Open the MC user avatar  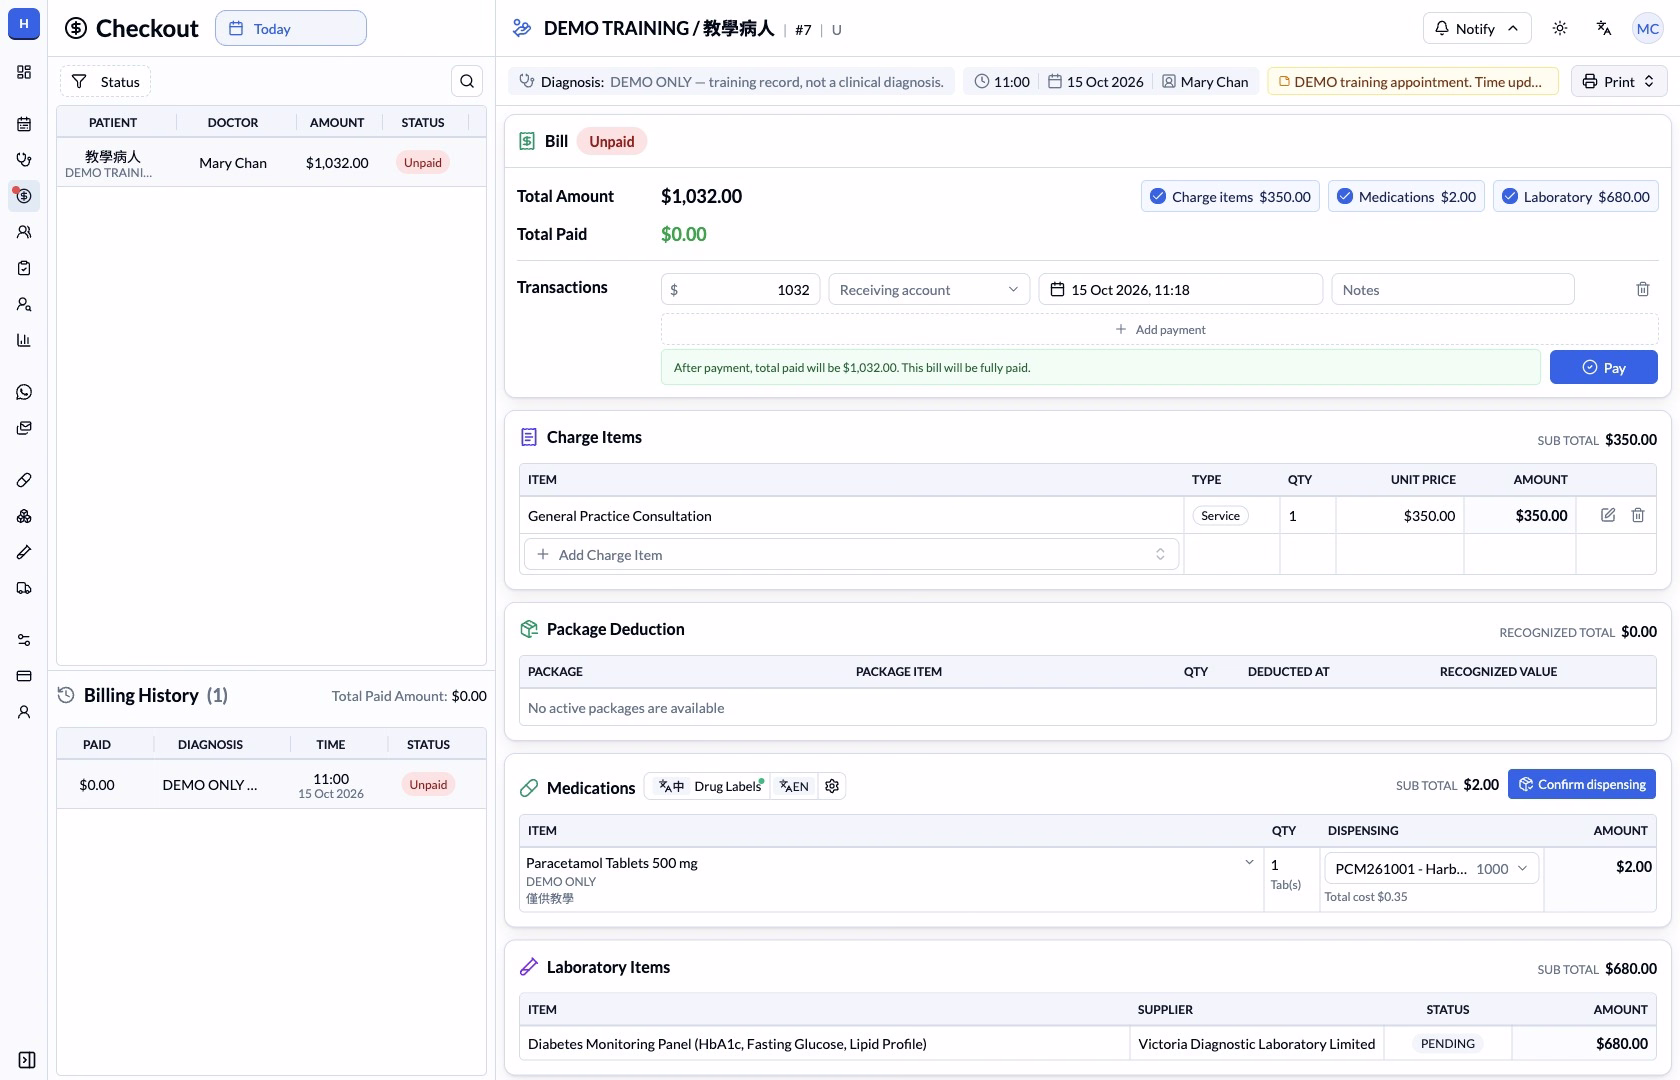tap(1648, 28)
